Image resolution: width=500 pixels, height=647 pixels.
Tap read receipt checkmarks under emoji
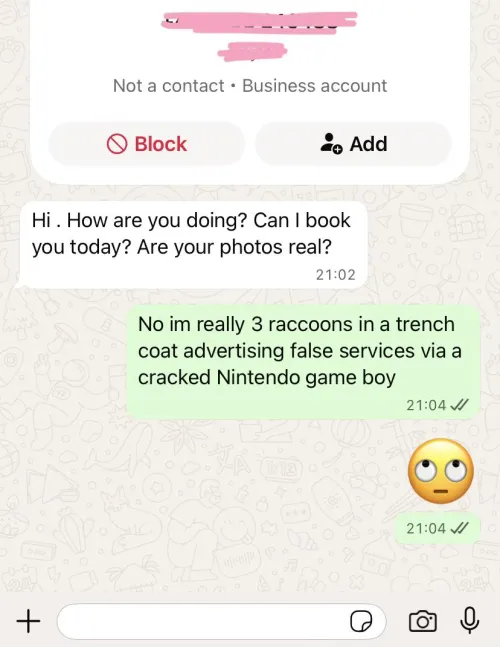point(459,528)
